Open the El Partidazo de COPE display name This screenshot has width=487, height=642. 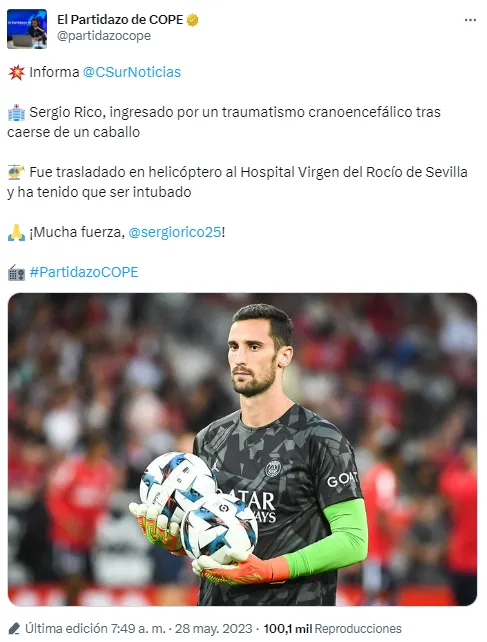[x=120, y=20]
